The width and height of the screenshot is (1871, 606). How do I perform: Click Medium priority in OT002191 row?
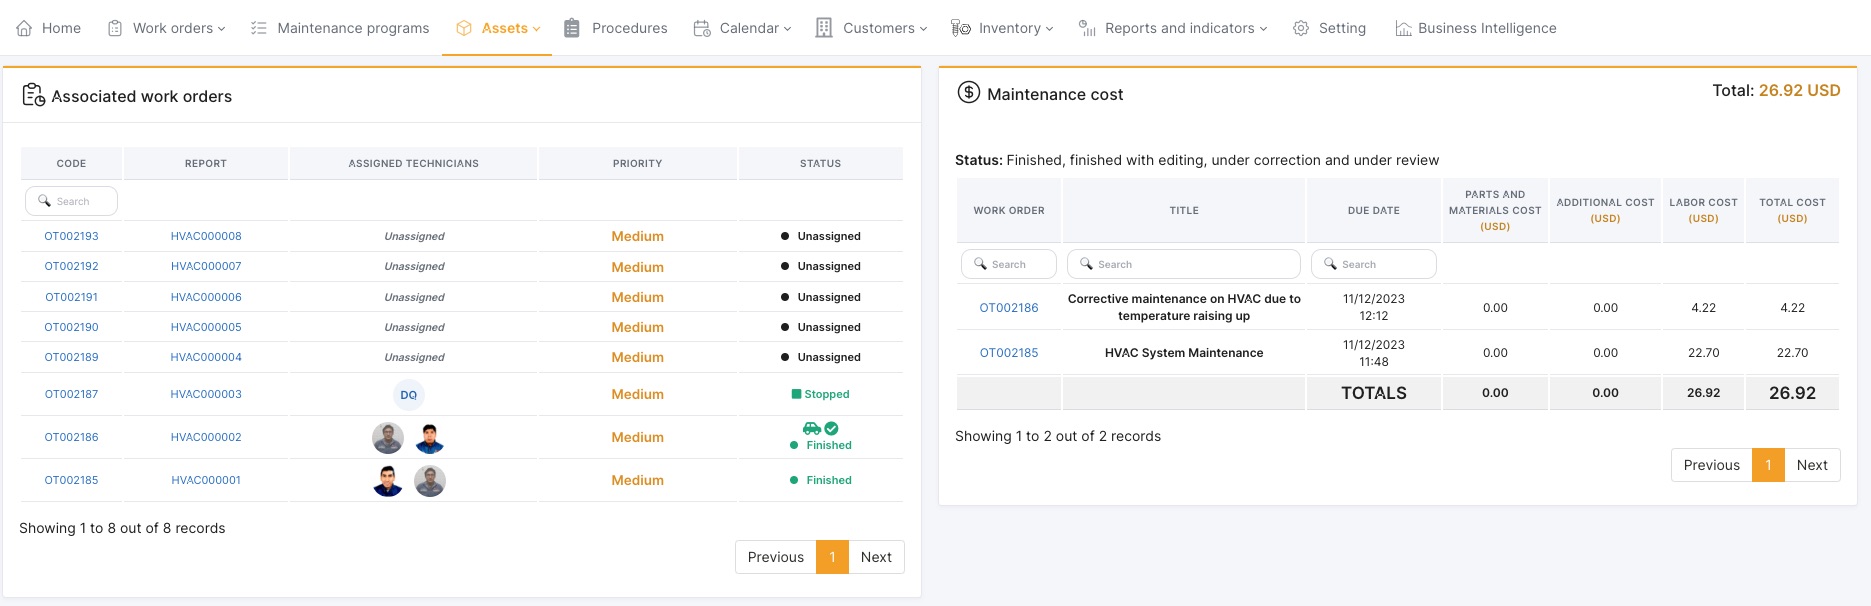(638, 297)
